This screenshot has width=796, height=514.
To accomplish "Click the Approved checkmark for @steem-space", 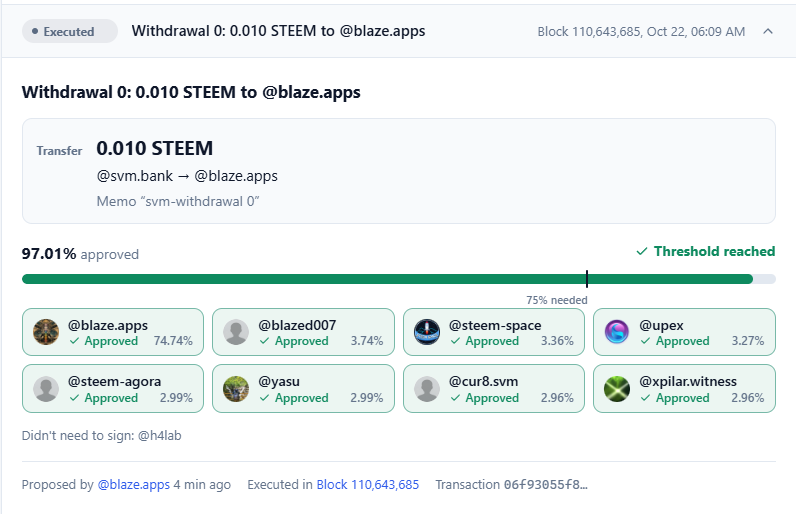I will coord(455,341).
